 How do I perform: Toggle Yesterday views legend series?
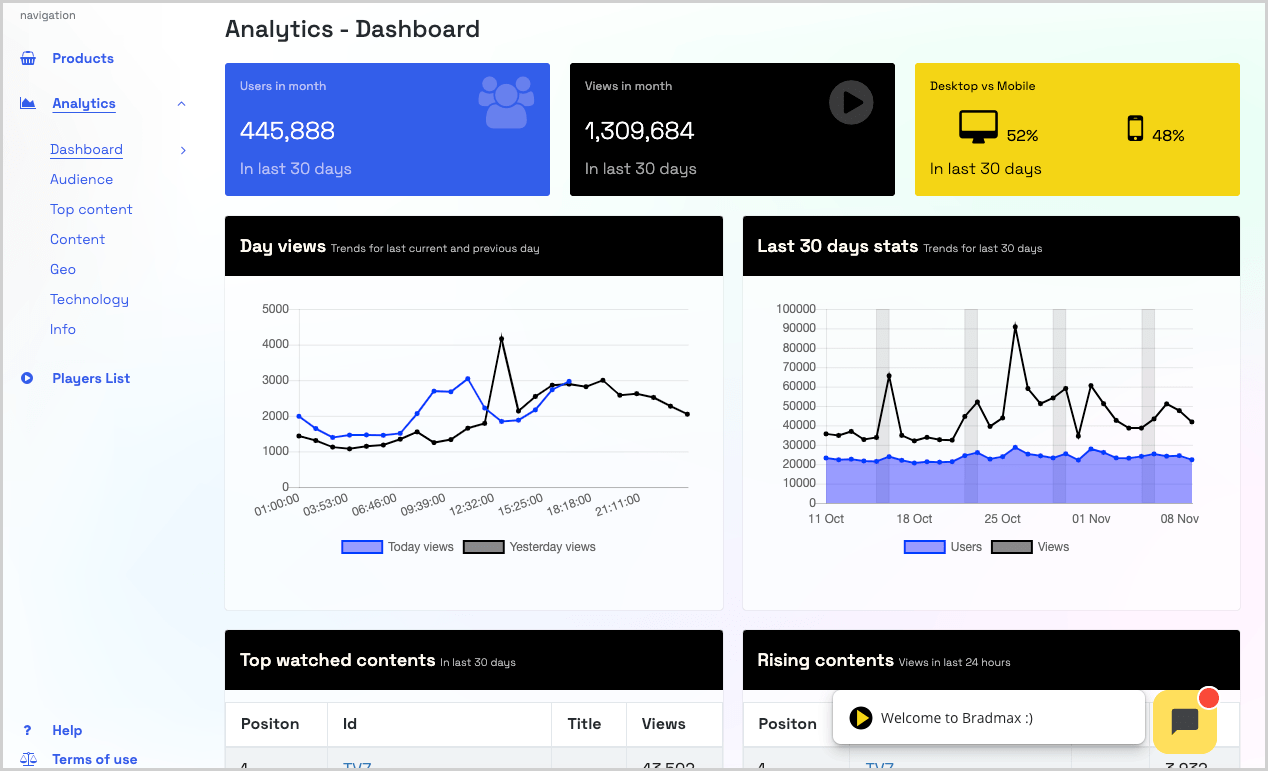[x=530, y=547]
